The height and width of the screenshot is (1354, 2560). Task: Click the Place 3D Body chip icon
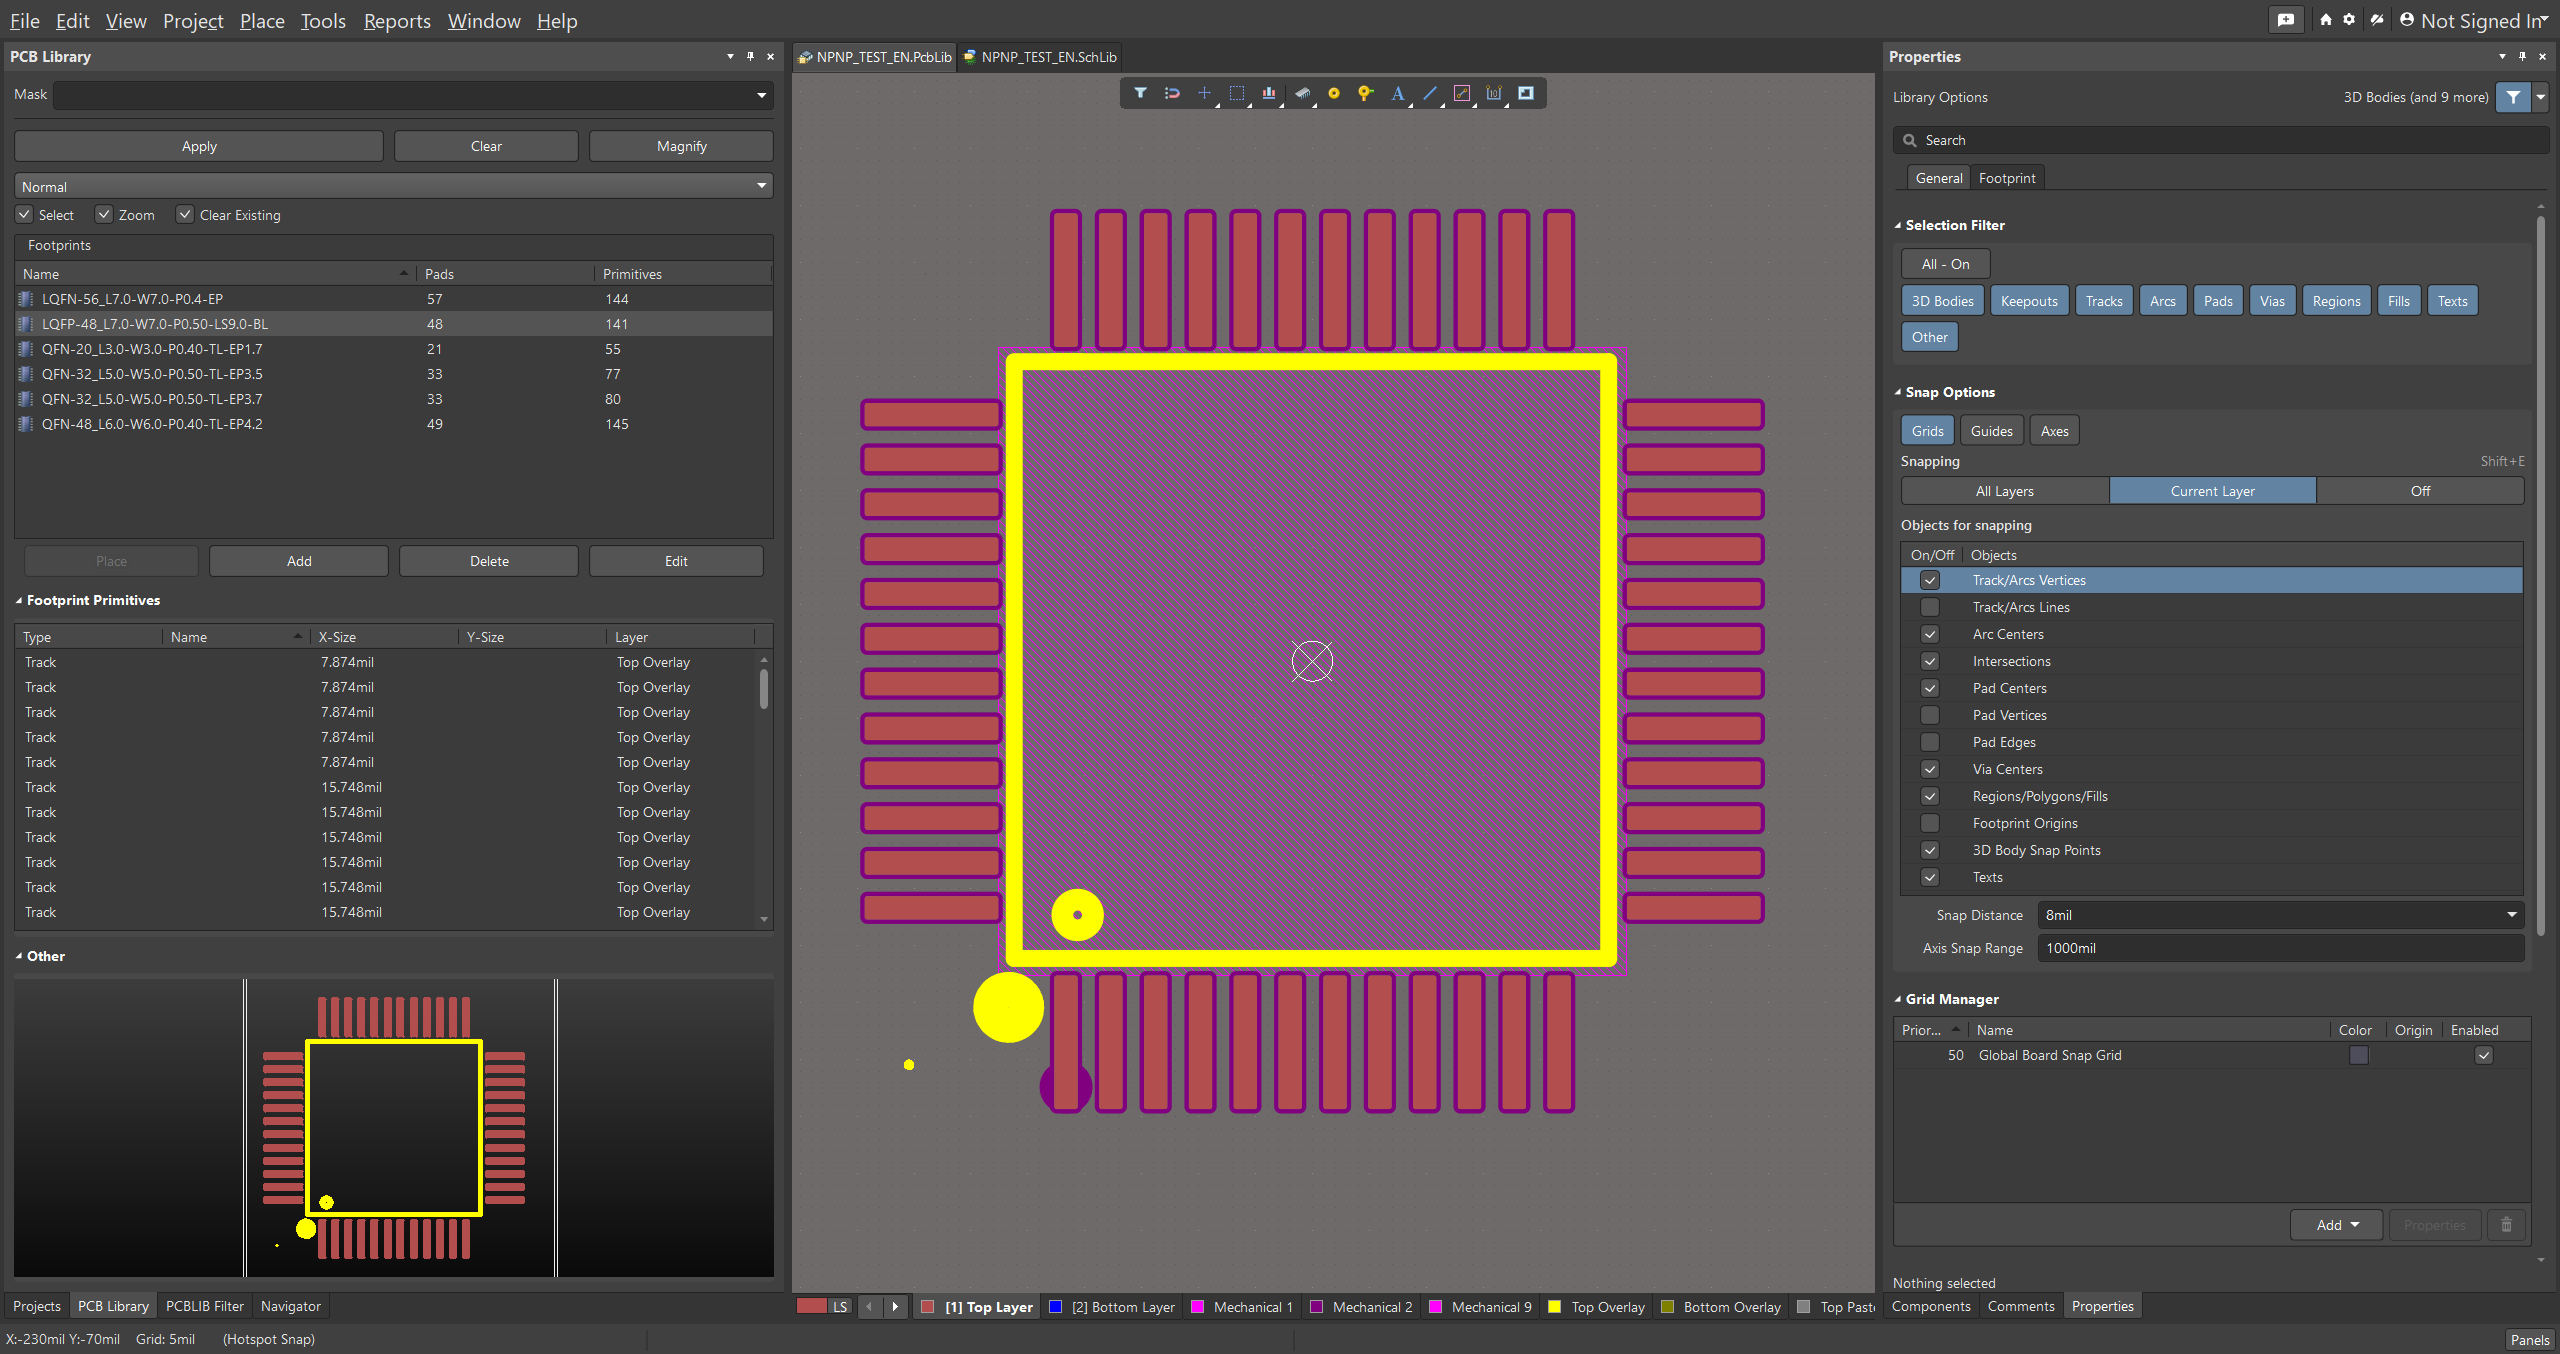(x=1302, y=93)
